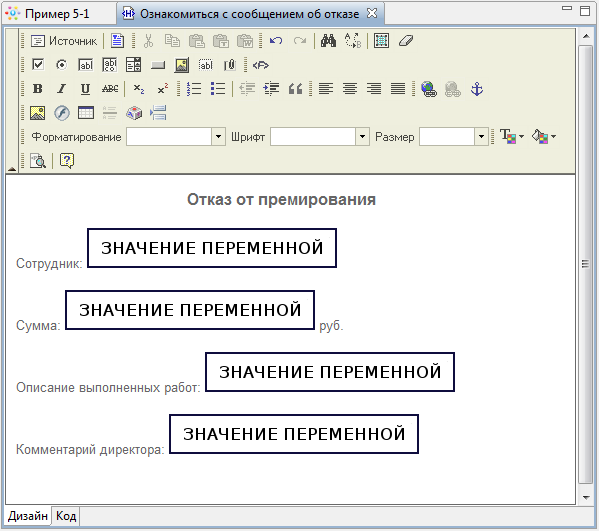Open the Replace tool icon

click(x=353, y=41)
